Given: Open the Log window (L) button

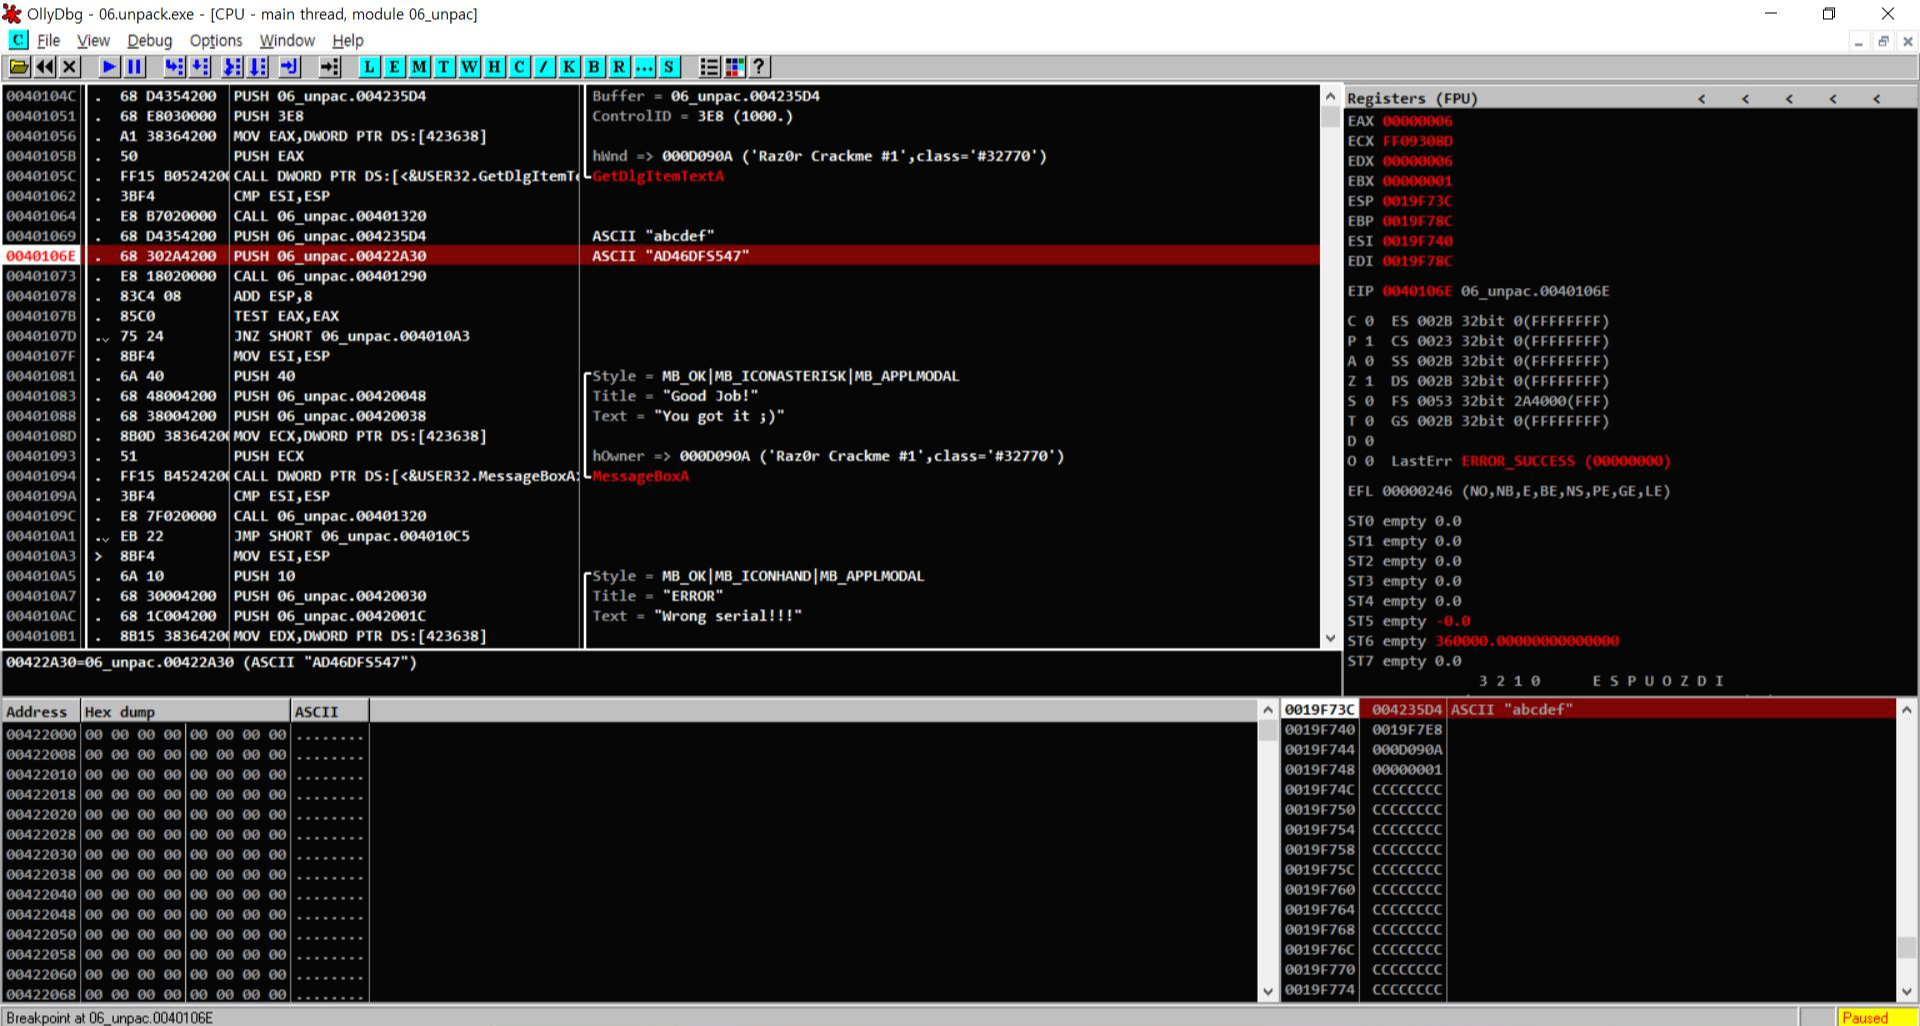Looking at the screenshot, I should click(x=369, y=67).
